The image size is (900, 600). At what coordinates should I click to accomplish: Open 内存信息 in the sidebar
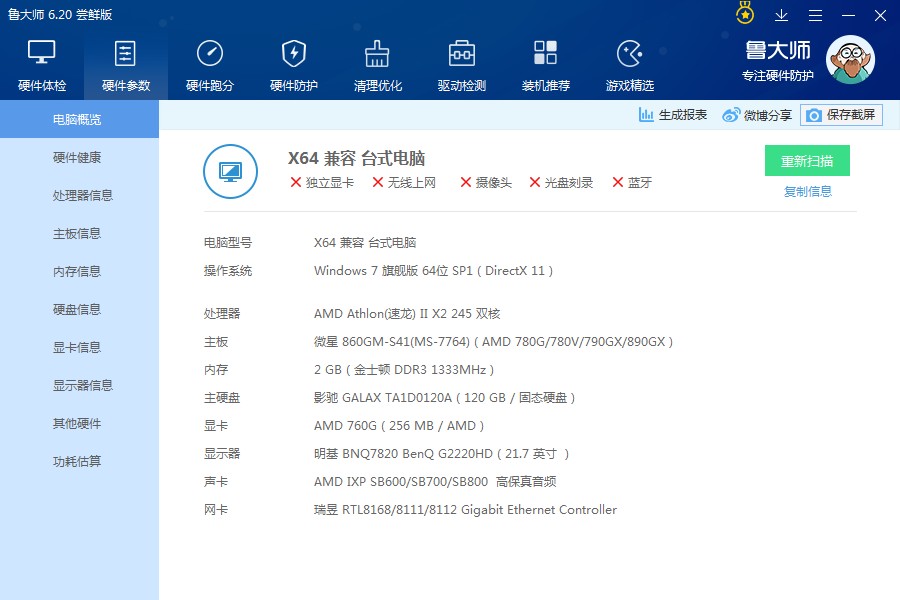(79, 271)
